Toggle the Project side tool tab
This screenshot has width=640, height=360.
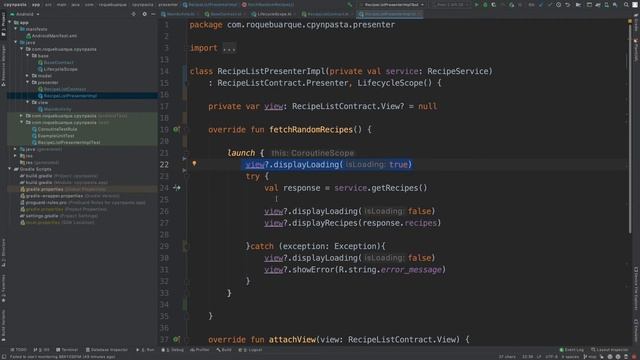point(3,25)
